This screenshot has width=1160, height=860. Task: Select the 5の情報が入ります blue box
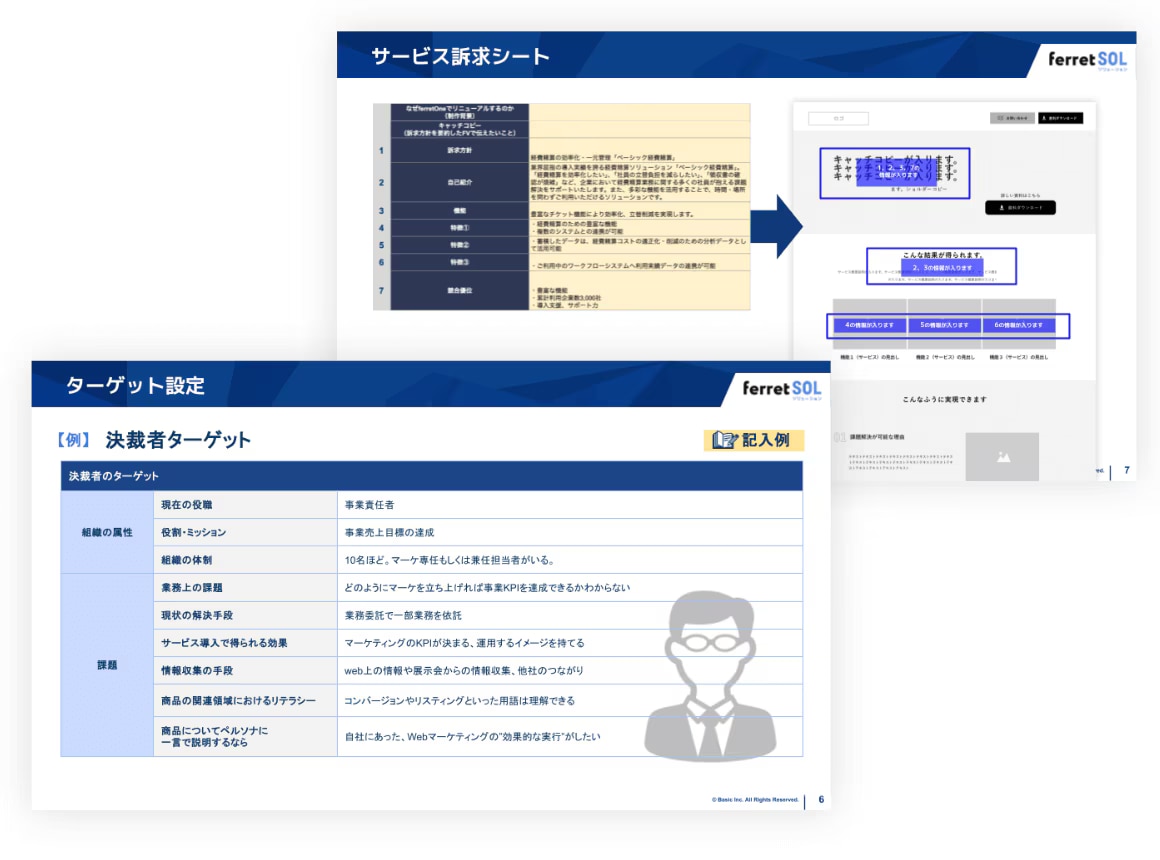tap(945, 325)
